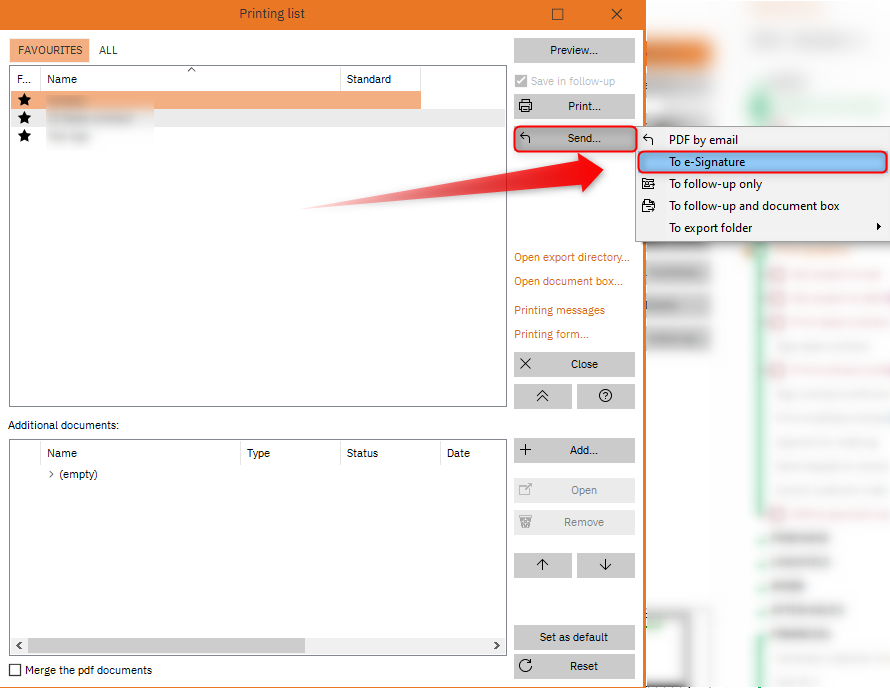This screenshot has height=688, width=890.
Task: Open export directory link
Action: point(572,257)
